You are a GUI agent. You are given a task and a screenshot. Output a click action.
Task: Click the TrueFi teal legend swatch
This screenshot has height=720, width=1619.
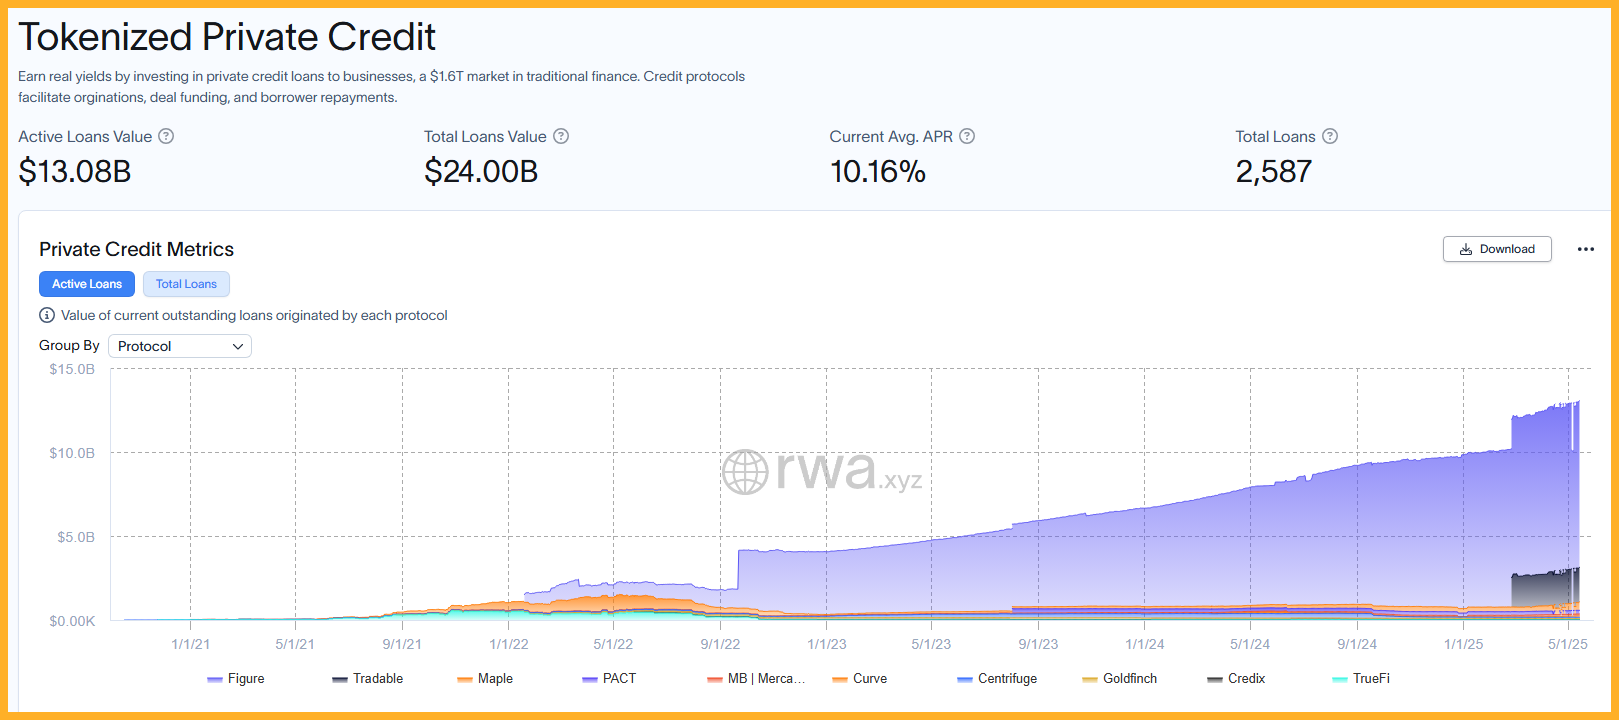[1340, 679]
